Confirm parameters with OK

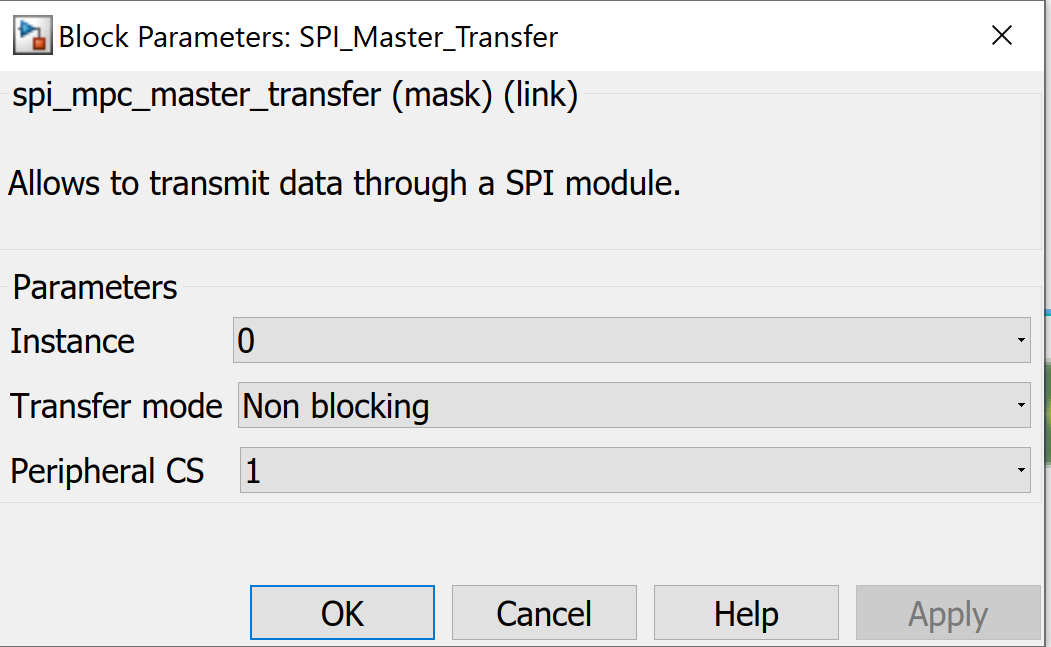pos(342,612)
